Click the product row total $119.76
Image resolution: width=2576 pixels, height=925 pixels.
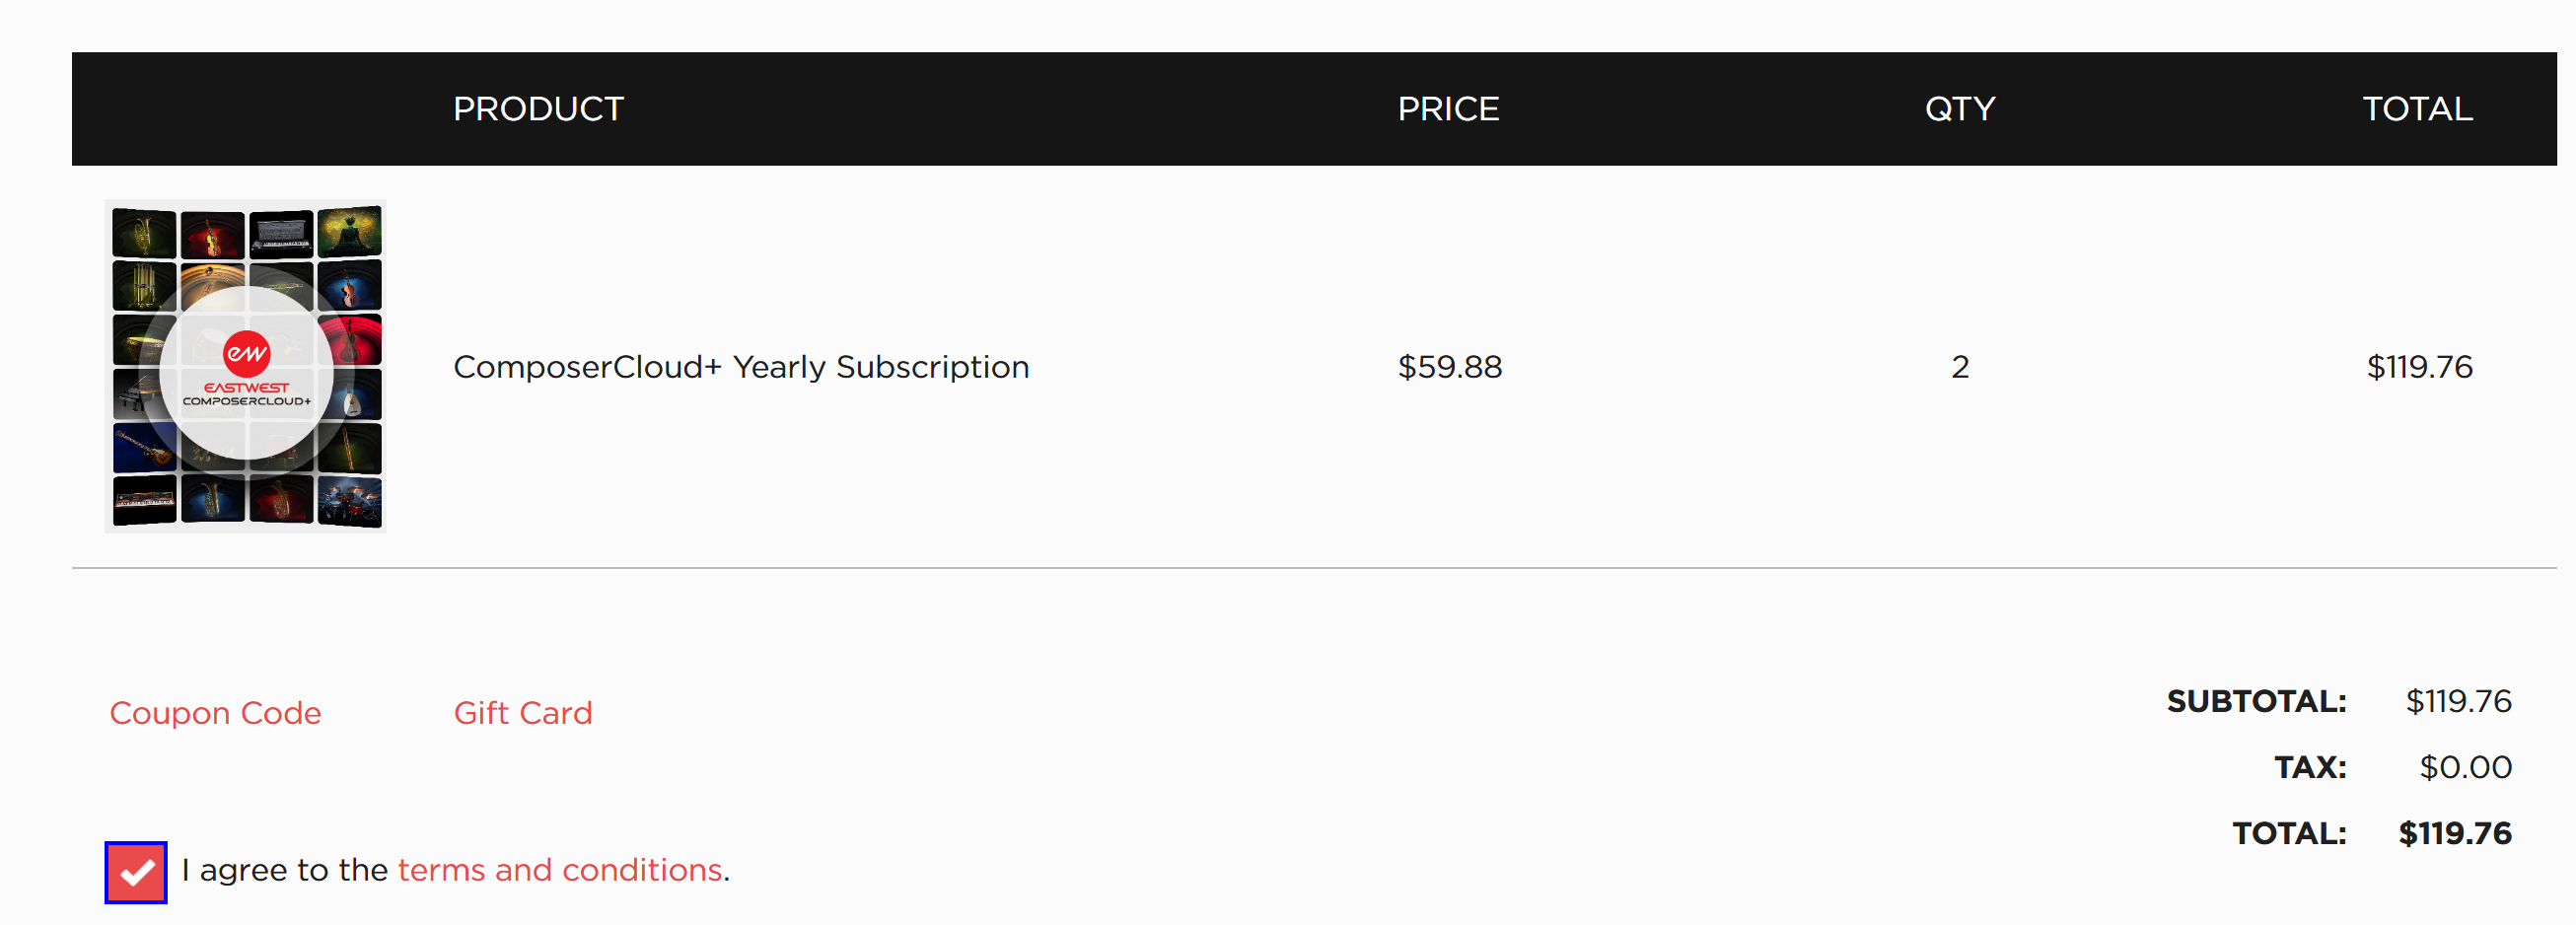click(2418, 367)
